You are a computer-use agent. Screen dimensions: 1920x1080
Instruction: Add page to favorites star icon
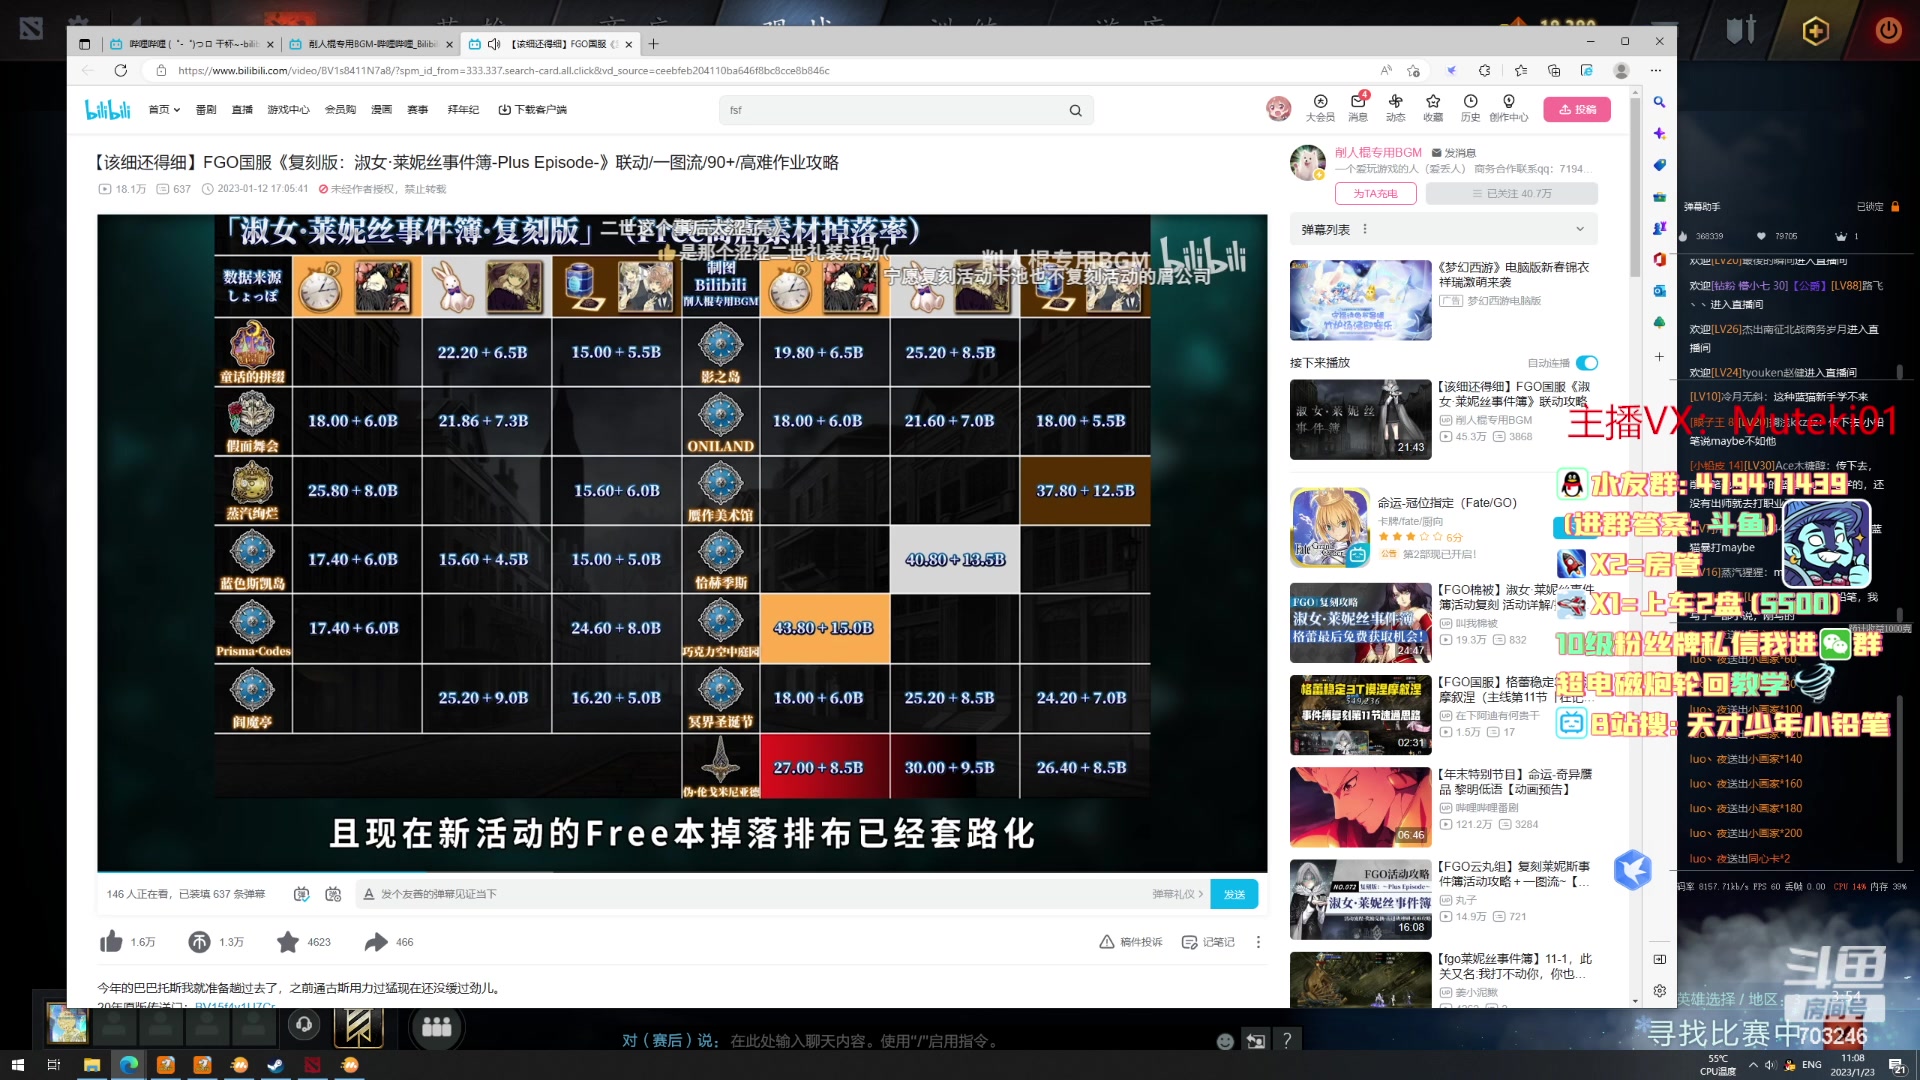point(1413,71)
